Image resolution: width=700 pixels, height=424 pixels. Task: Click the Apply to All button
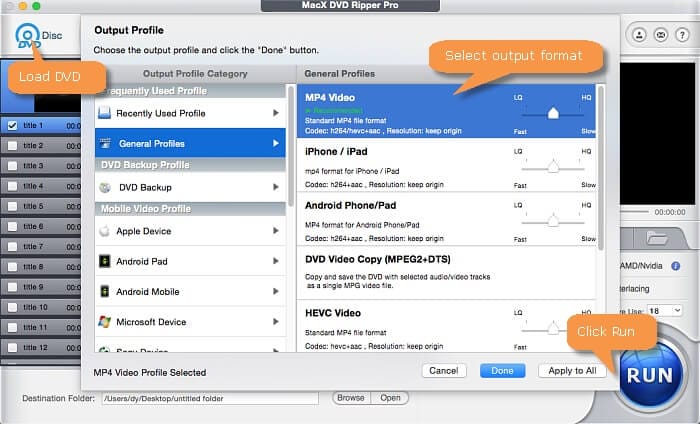(573, 370)
